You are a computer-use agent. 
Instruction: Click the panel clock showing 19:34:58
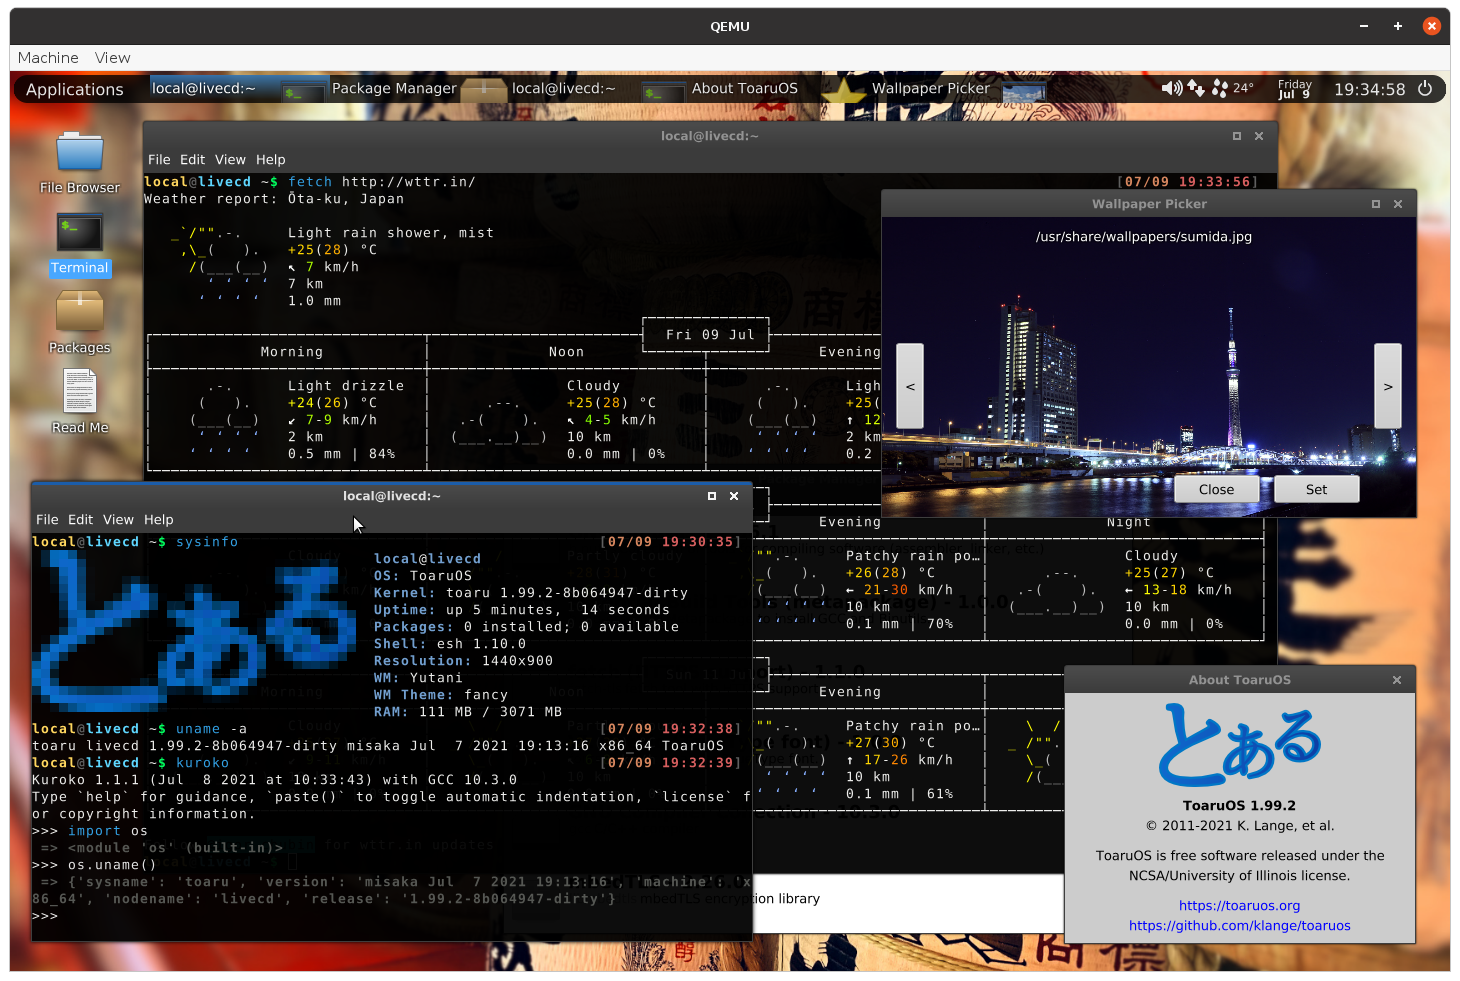point(1370,89)
